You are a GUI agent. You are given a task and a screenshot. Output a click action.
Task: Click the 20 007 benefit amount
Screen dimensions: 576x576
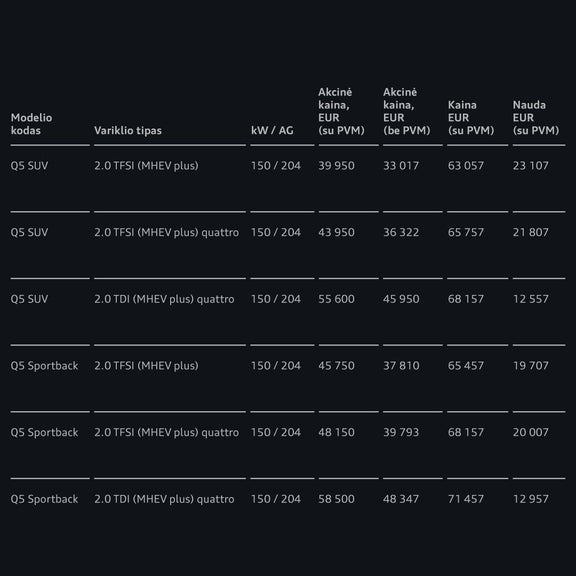point(530,432)
